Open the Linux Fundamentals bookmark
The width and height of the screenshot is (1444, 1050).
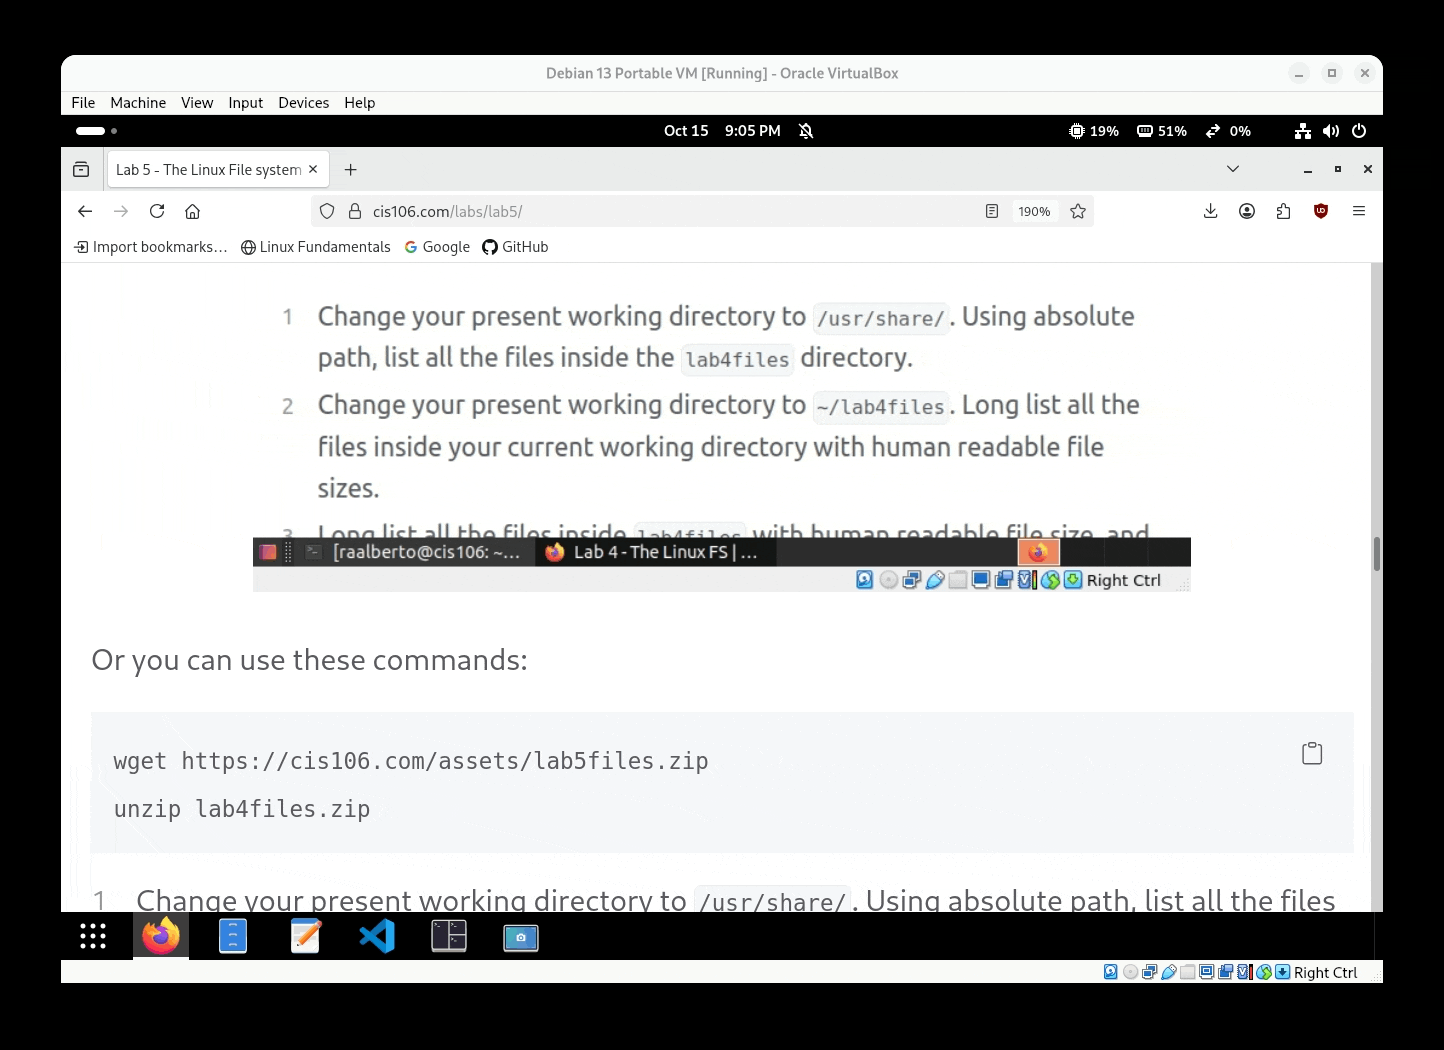(316, 247)
